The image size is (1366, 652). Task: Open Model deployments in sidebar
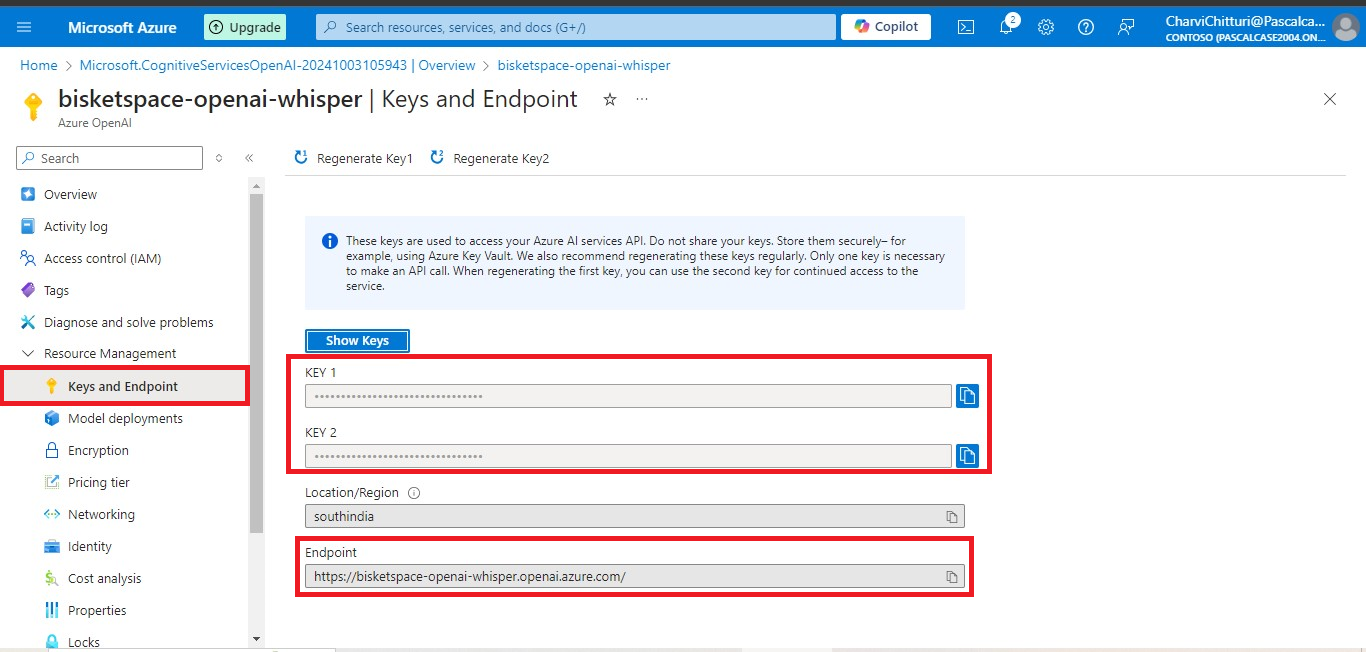[x=125, y=419]
